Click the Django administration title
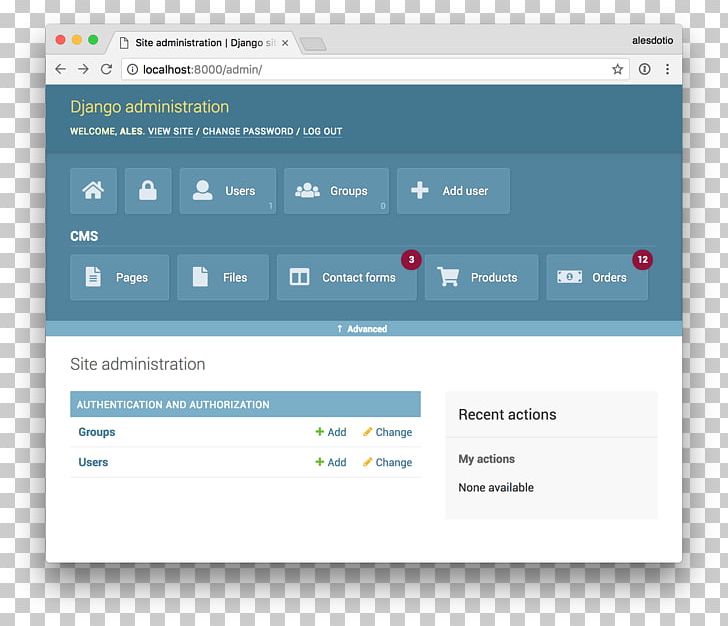728x626 pixels. pyautogui.click(x=150, y=107)
